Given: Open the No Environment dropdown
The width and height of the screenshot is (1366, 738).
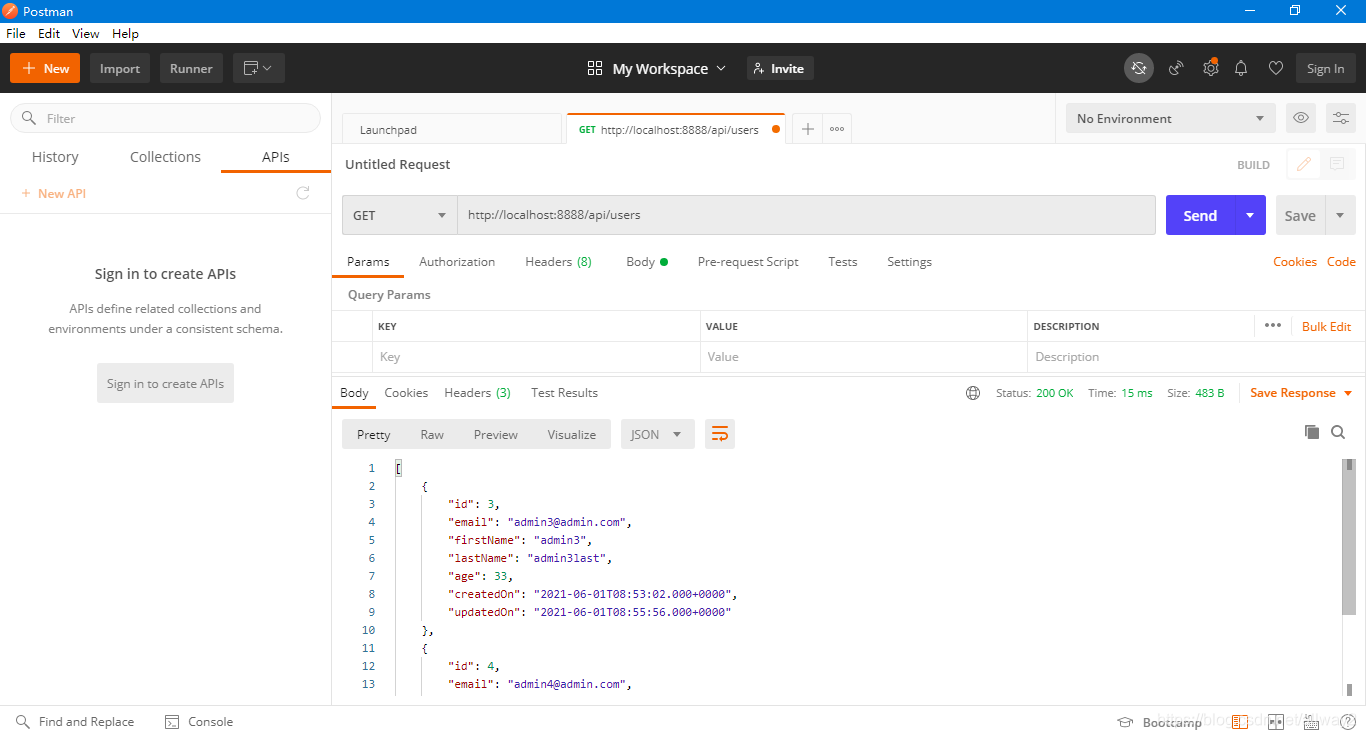Looking at the screenshot, I should 1170,118.
